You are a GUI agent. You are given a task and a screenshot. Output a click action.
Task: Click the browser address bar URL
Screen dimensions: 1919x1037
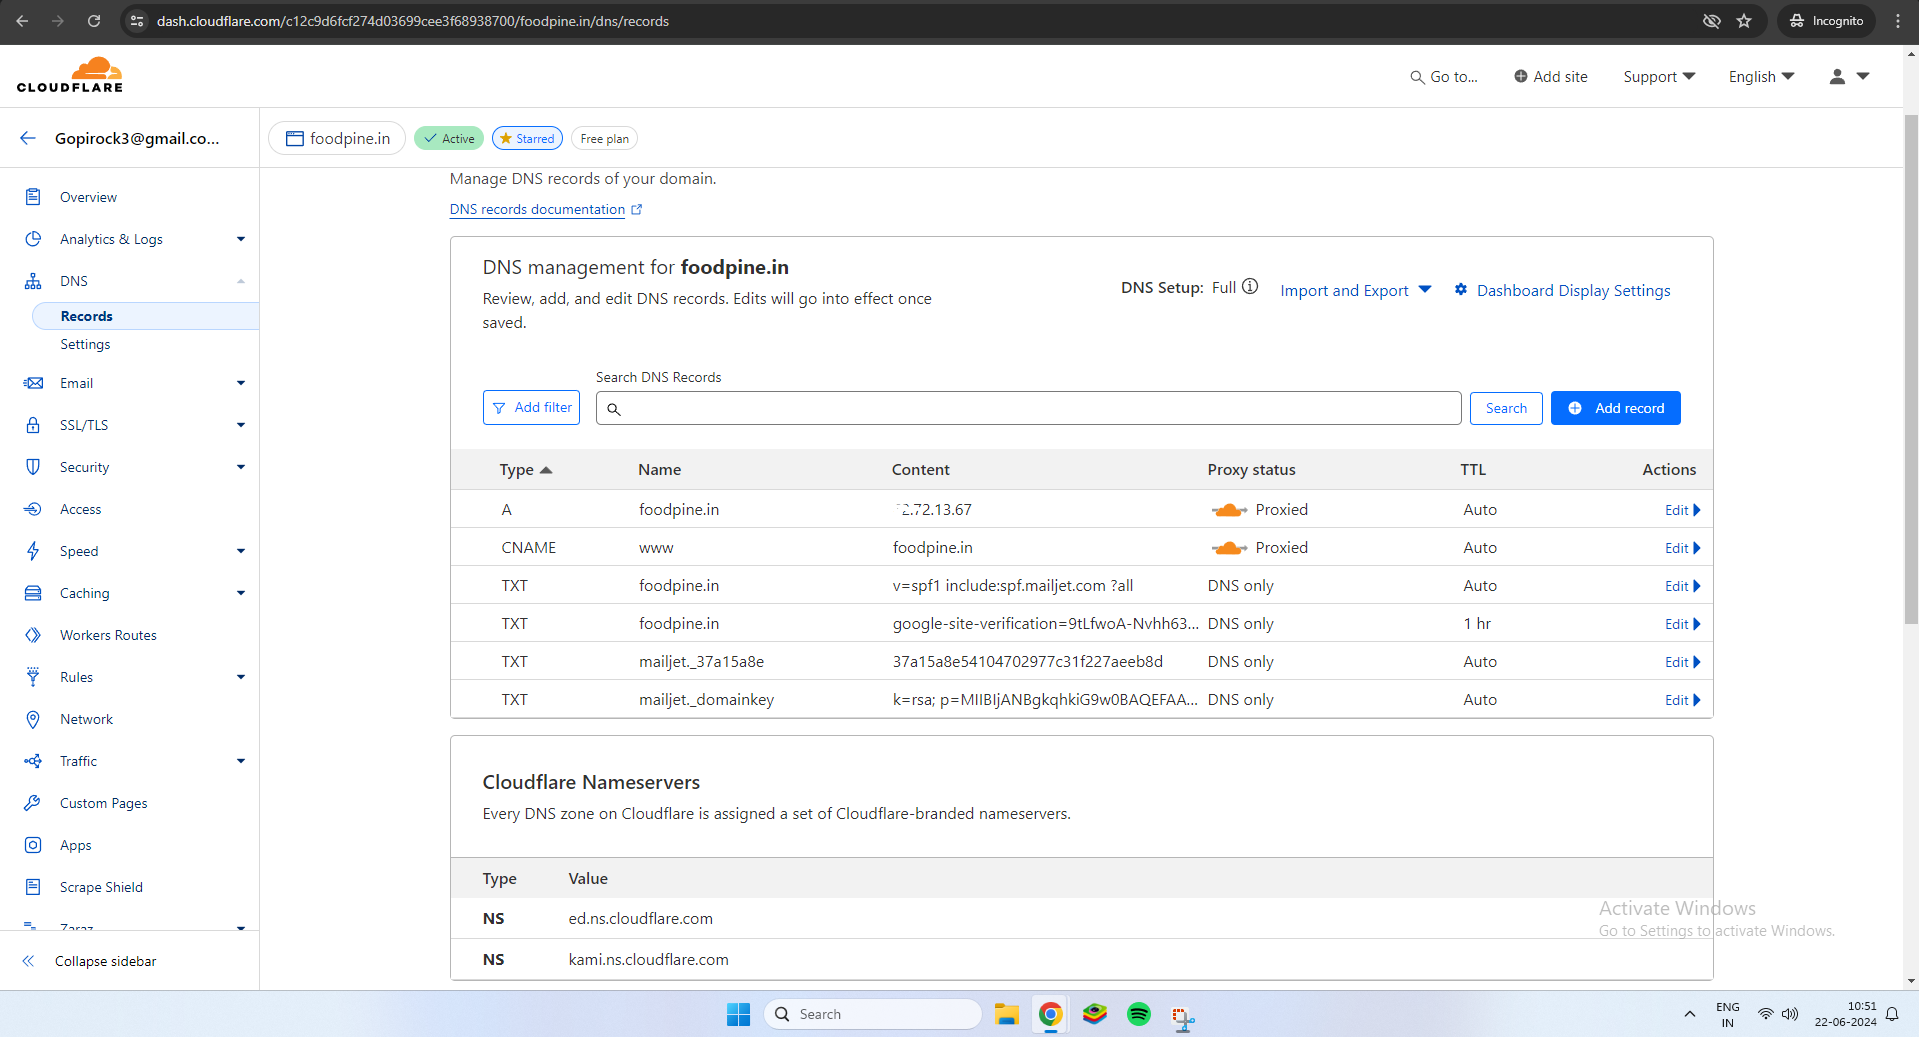click(412, 21)
